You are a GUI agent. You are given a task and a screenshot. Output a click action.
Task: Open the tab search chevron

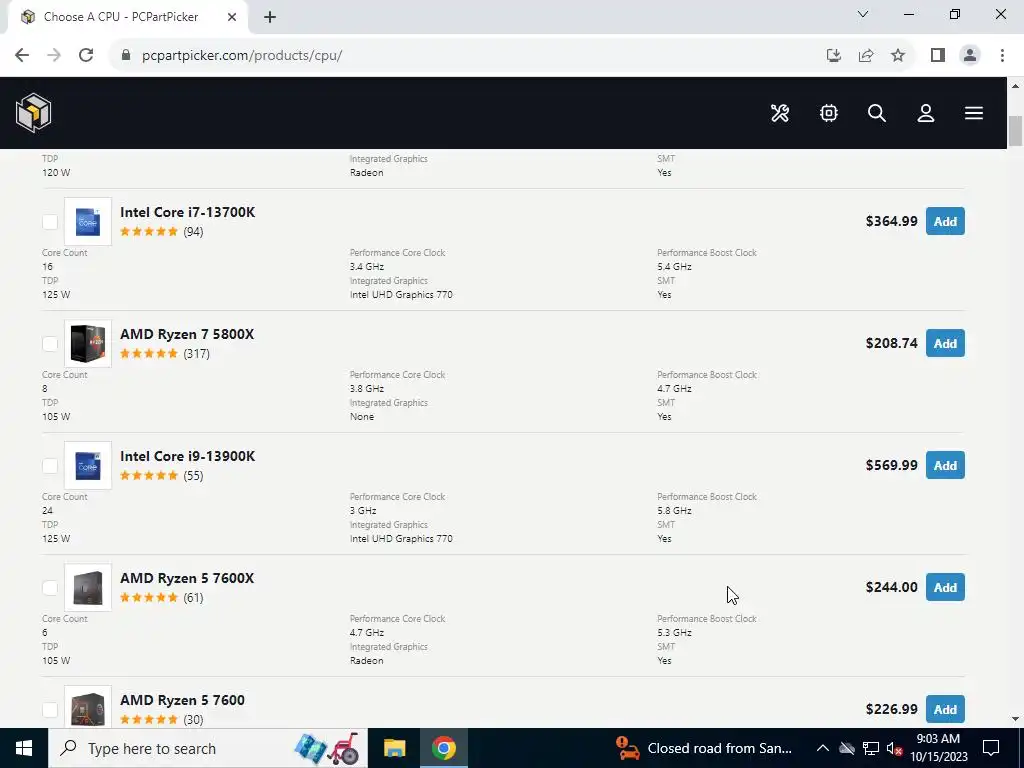[863, 14]
